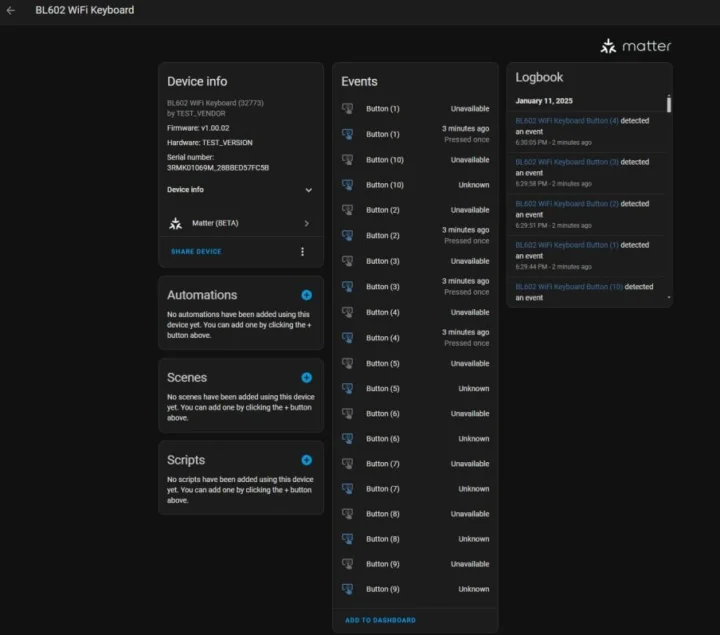The width and height of the screenshot is (720, 635).
Task: Select Button (4) pressed once event row
Action: click(415, 337)
